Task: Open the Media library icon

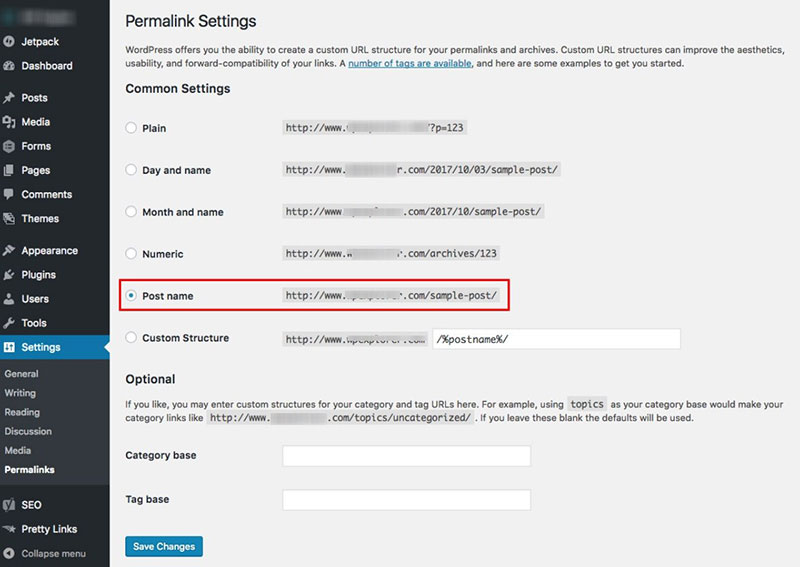Action: 9,121
